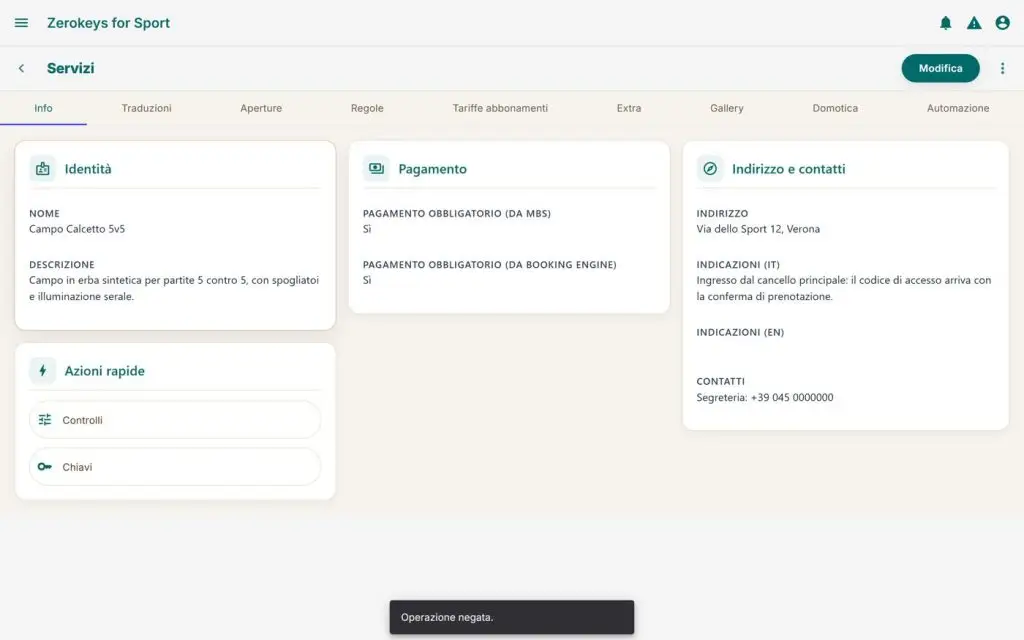Click the Campo in erba sintetica description
The height and width of the screenshot is (640, 1024).
[174, 288]
